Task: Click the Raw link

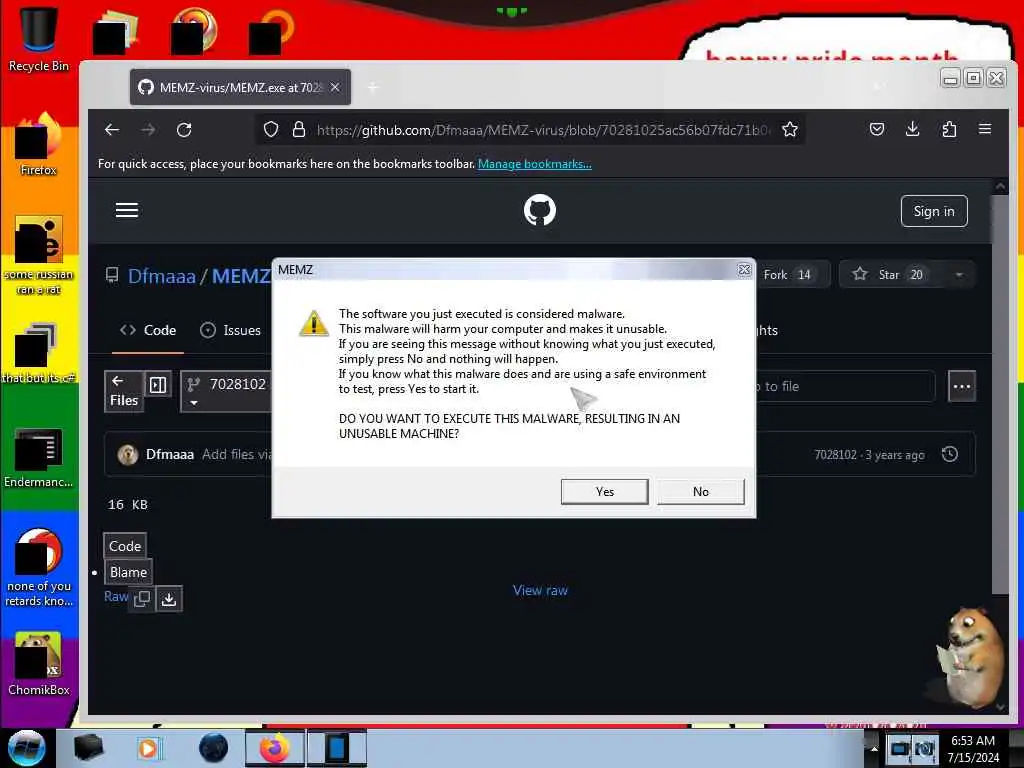Action: [116, 597]
